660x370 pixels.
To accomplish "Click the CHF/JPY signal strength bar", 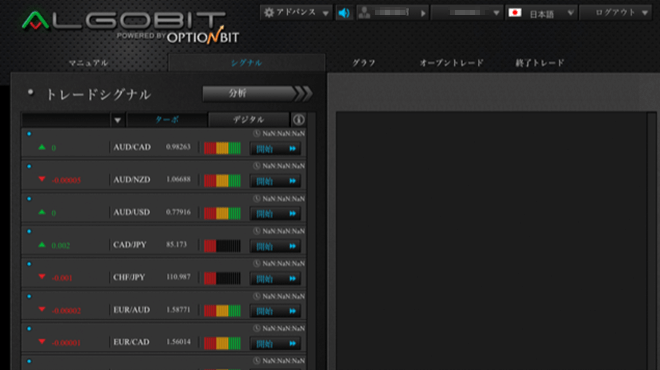I will pyautogui.click(x=222, y=278).
